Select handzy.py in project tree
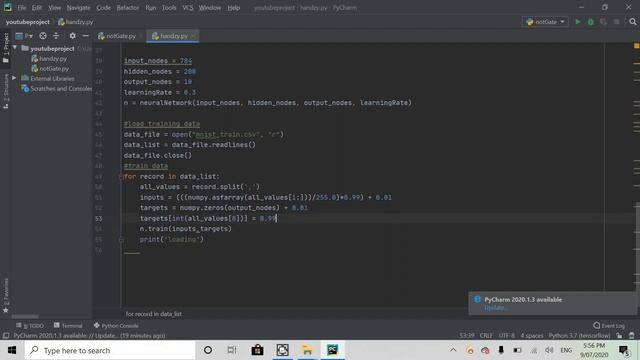This screenshot has height=360, width=640. coord(49,59)
